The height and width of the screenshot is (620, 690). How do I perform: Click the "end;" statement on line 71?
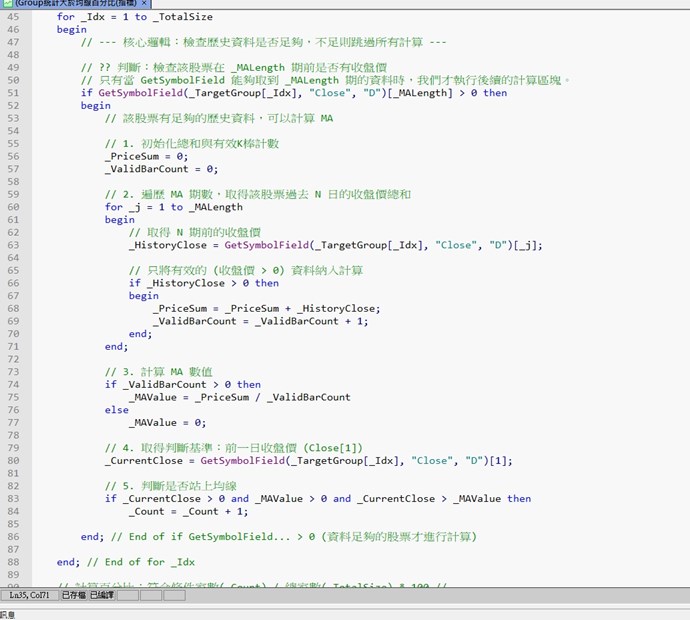(116, 346)
